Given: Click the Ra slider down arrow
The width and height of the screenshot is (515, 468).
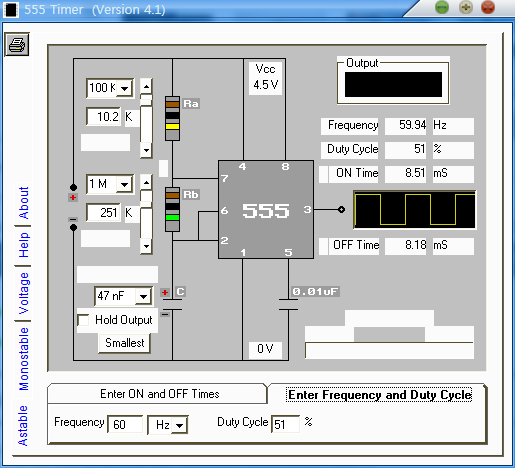Looking at the screenshot, I should [x=146, y=150].
